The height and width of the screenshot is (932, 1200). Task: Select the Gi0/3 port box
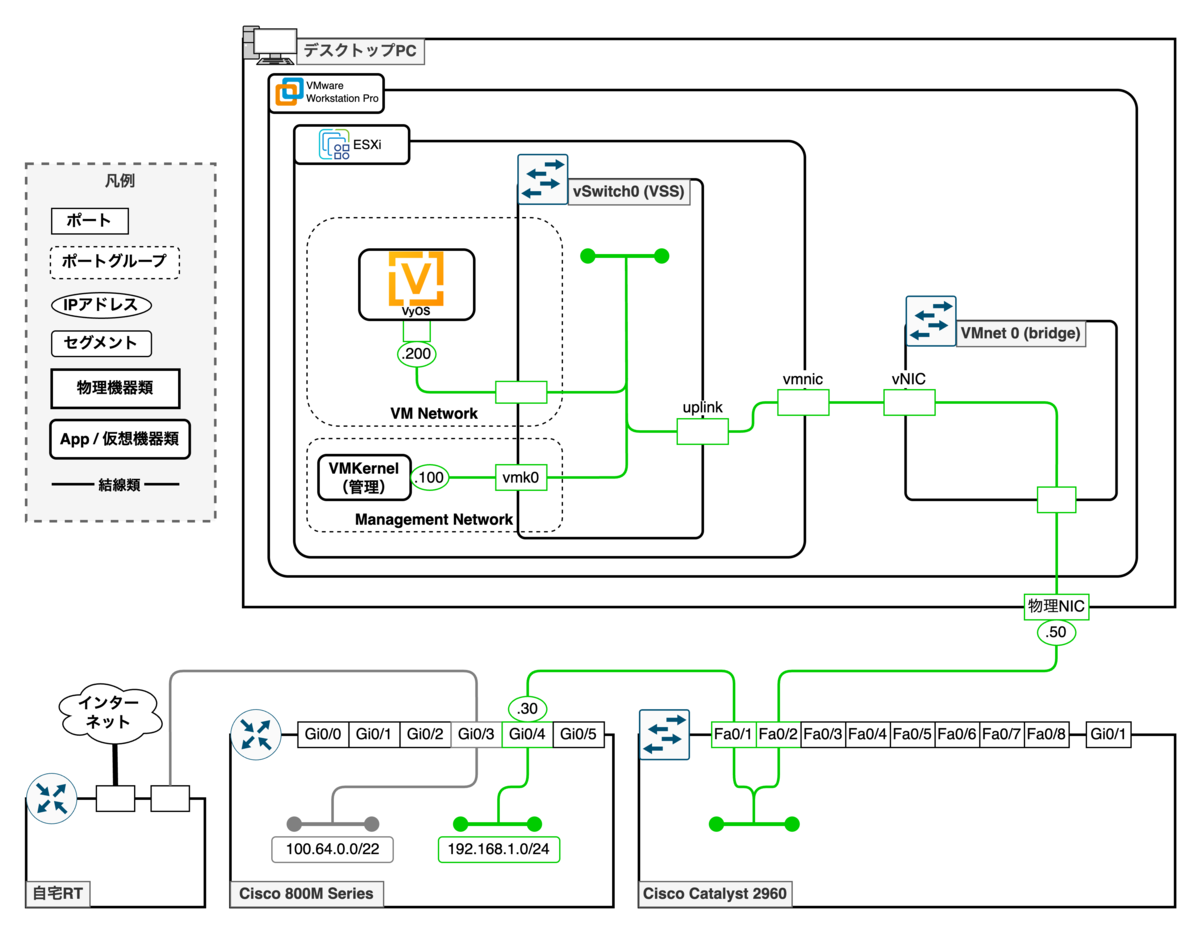[x=476, y=734]
